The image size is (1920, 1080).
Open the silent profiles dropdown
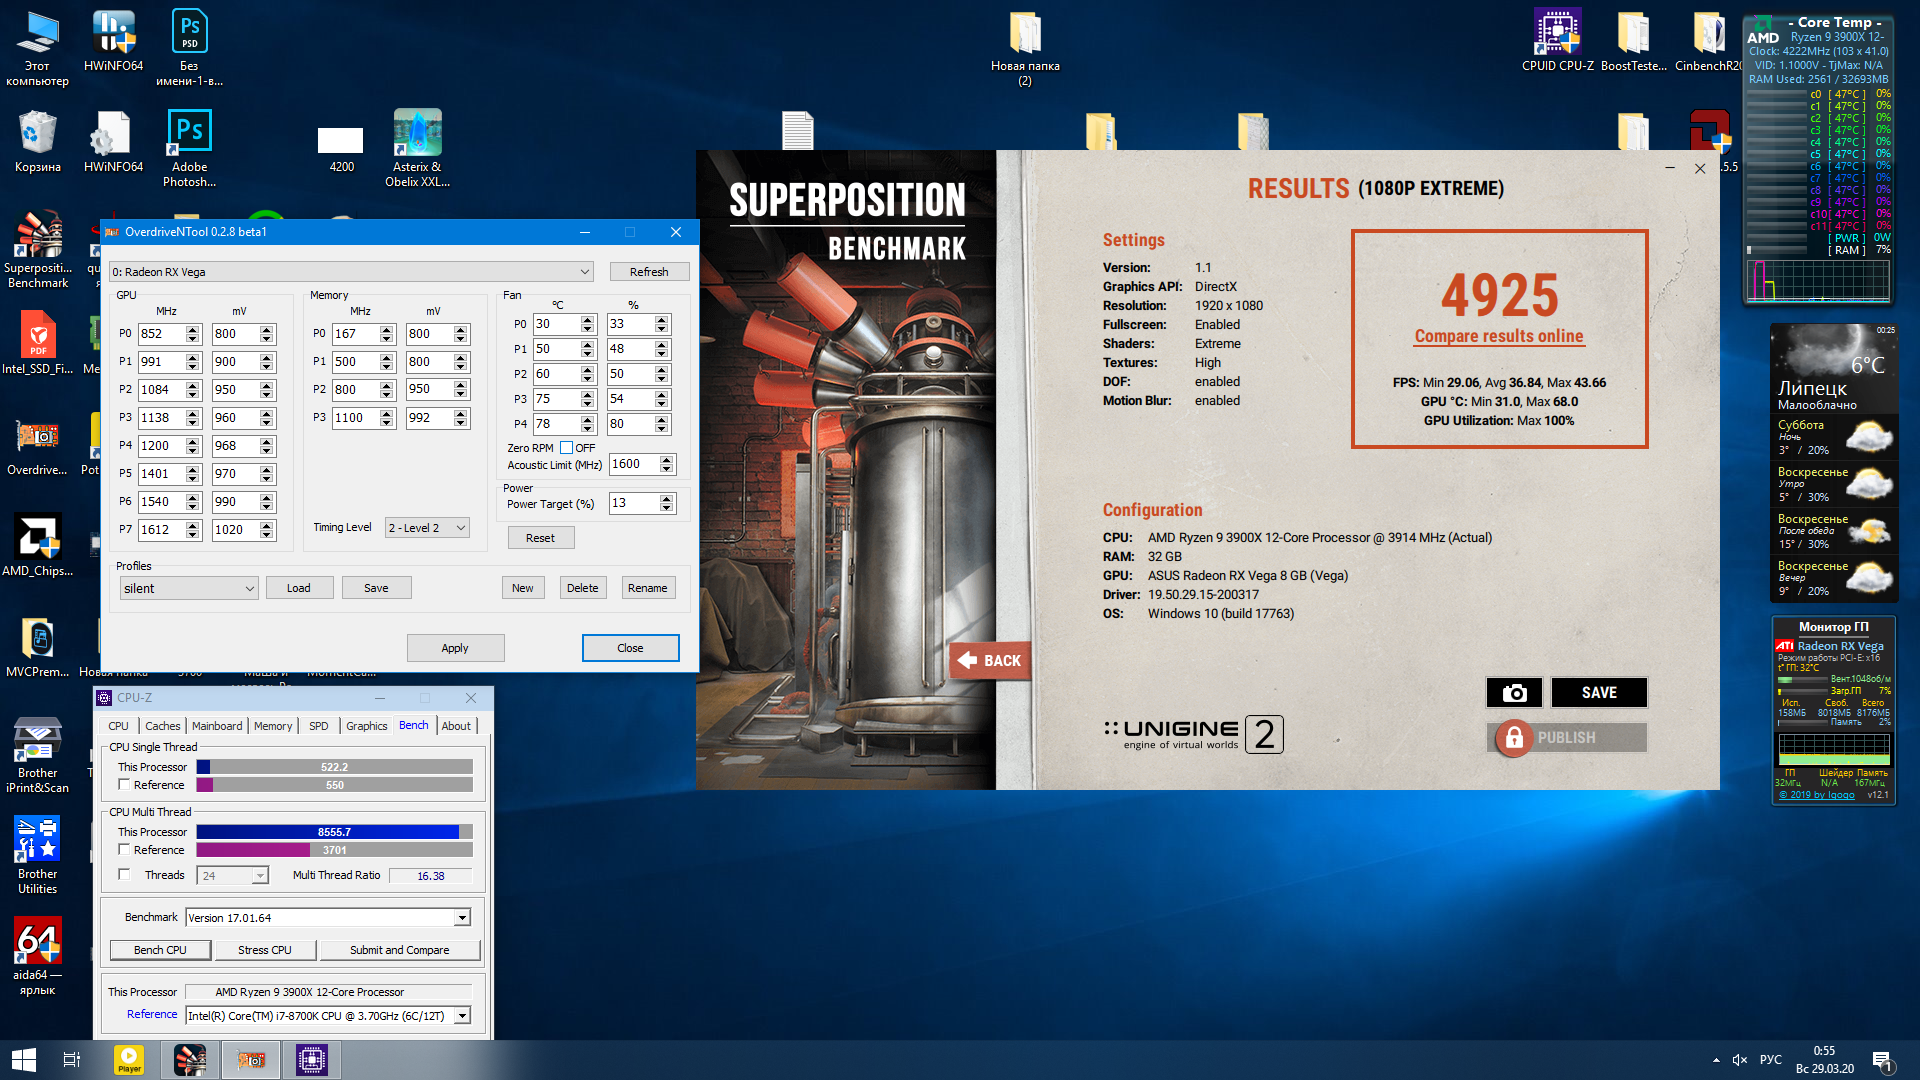(189, 588)
